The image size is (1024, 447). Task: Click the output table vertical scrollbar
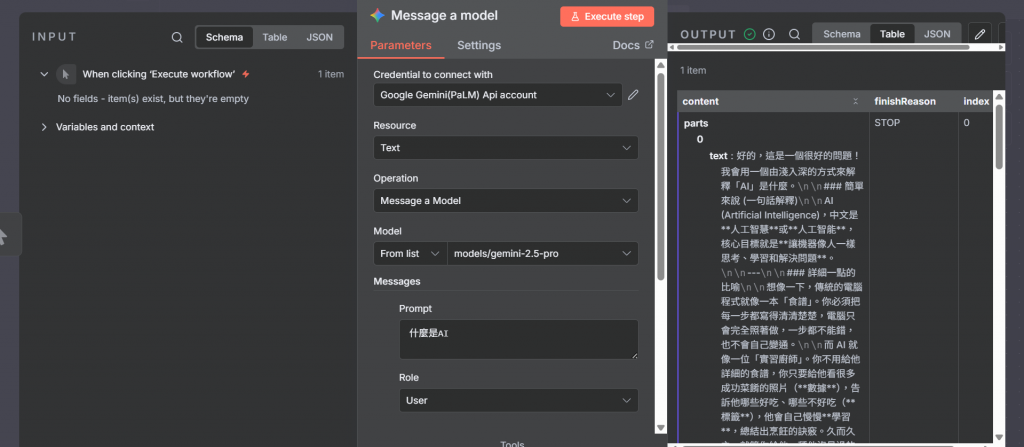tap(999, 137)
